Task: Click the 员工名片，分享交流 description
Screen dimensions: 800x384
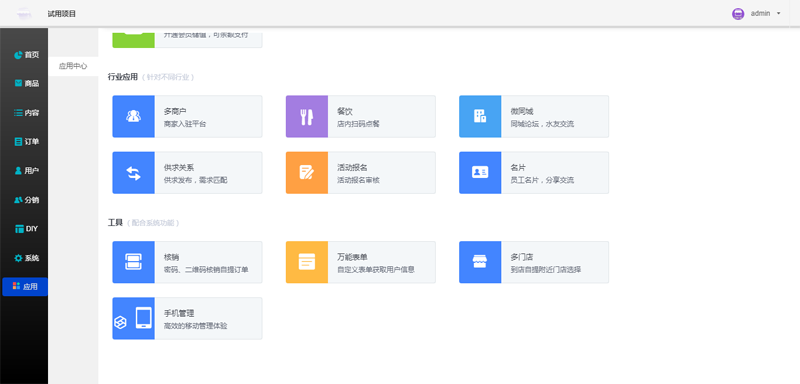Action: tap(542, 180)
